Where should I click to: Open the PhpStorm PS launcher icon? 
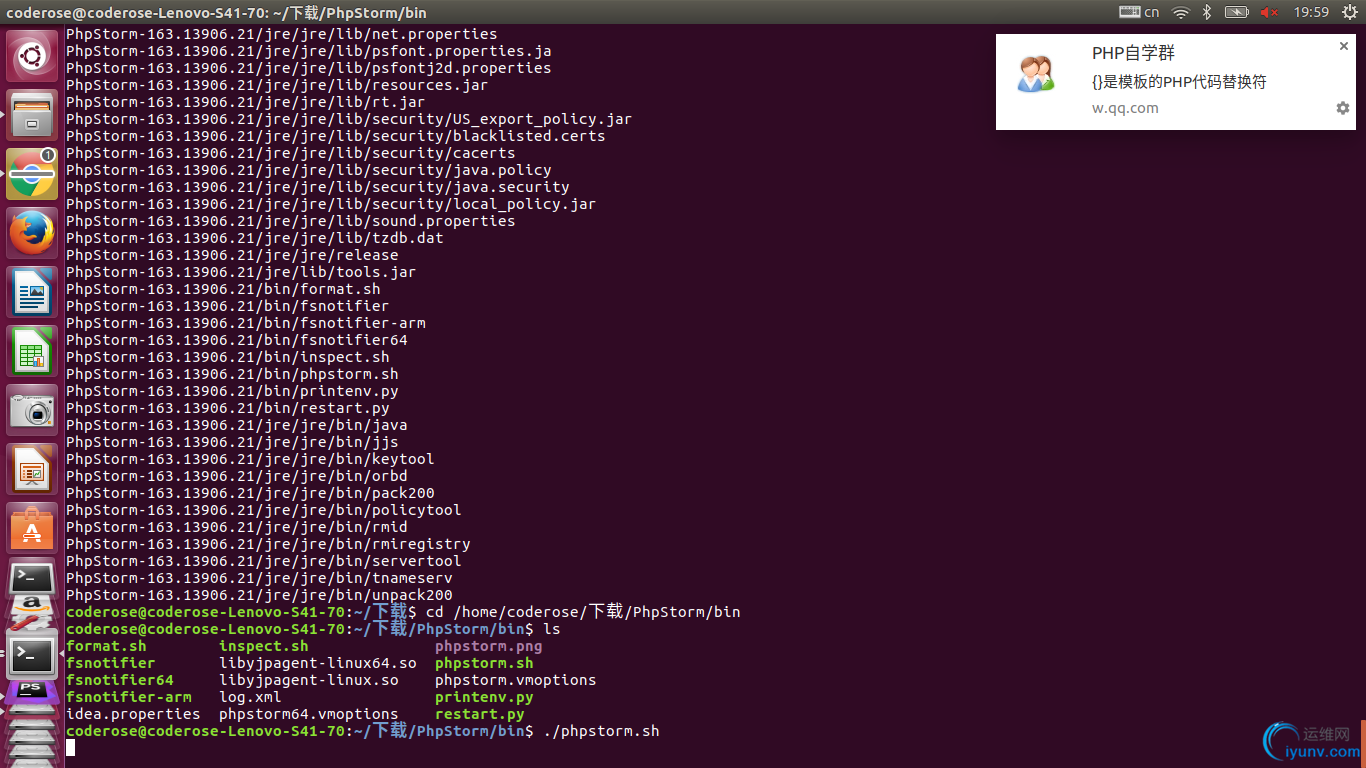click(x=32, y=691)
